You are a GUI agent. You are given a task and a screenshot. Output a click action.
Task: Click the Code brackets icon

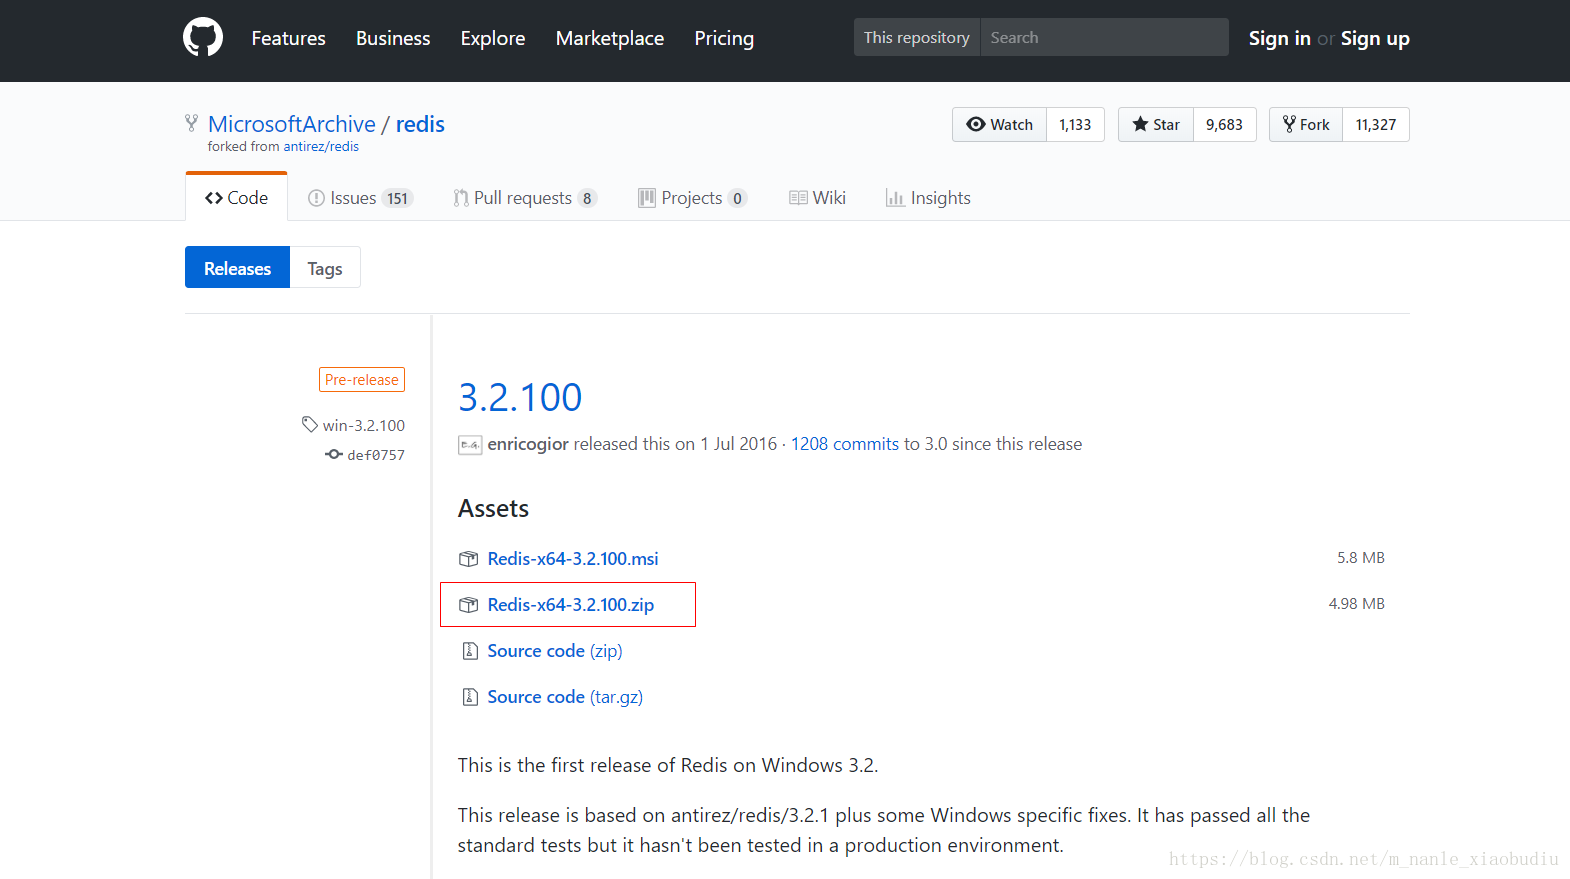[213, 198]
